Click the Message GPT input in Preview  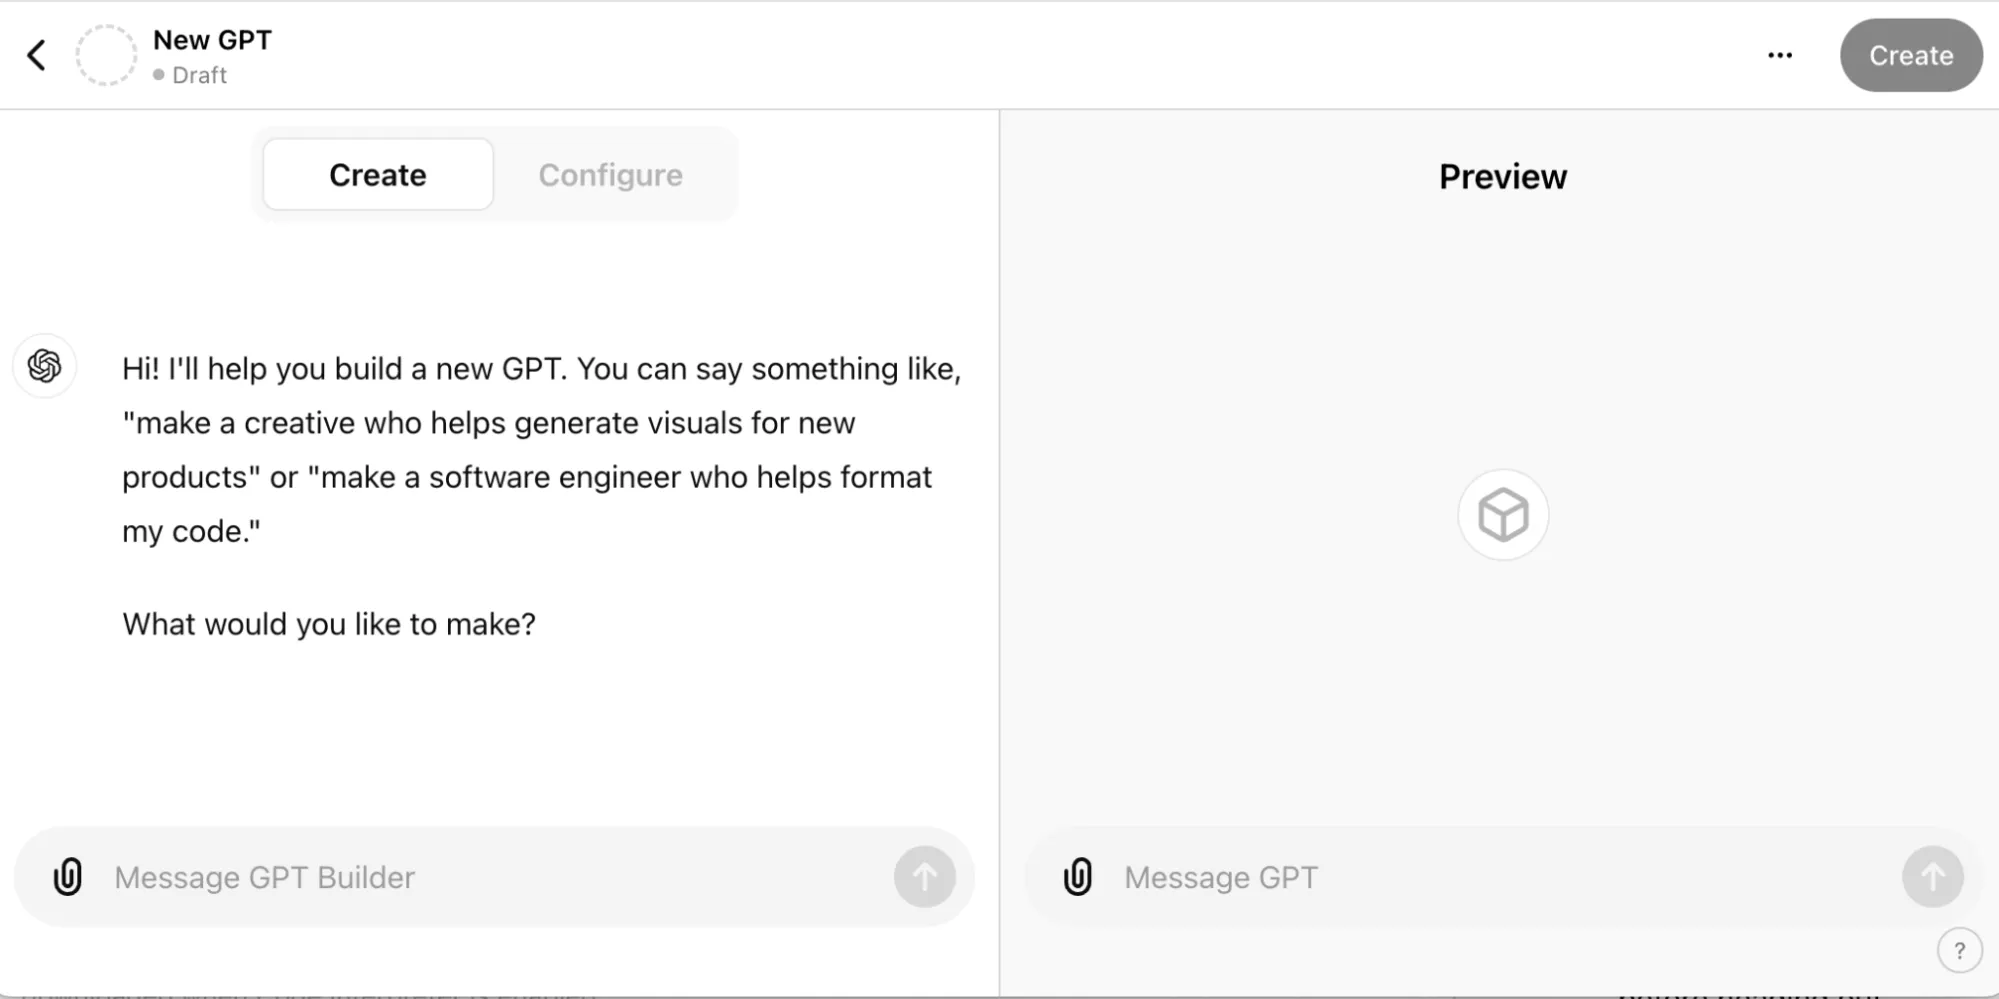tap(1400, 877)
